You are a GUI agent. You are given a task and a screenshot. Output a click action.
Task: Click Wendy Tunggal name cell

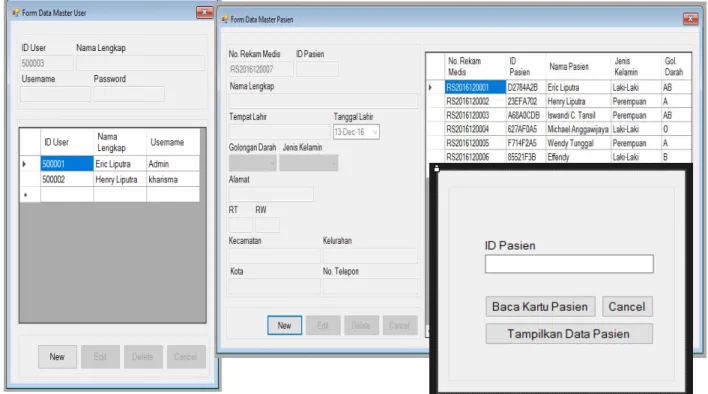point(578,143)
